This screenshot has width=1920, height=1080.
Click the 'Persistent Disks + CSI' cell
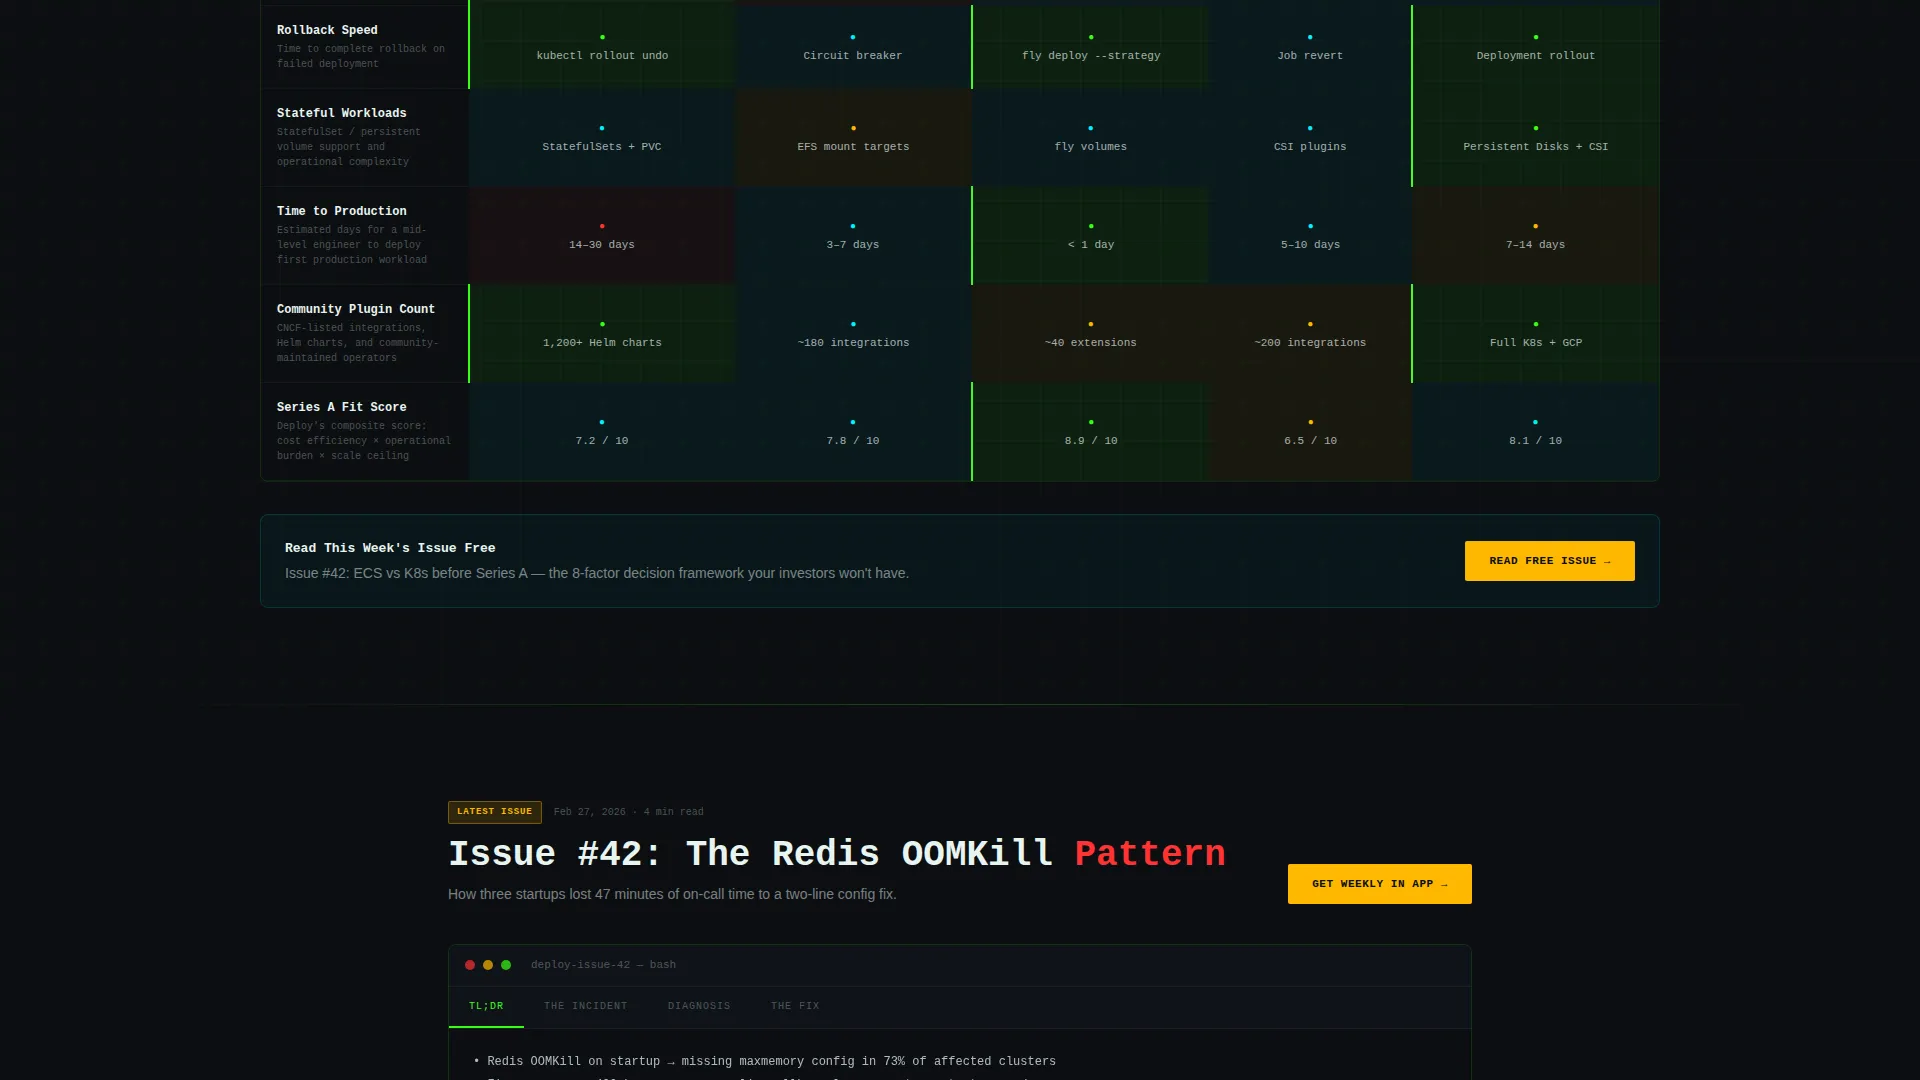(1535, 137)
